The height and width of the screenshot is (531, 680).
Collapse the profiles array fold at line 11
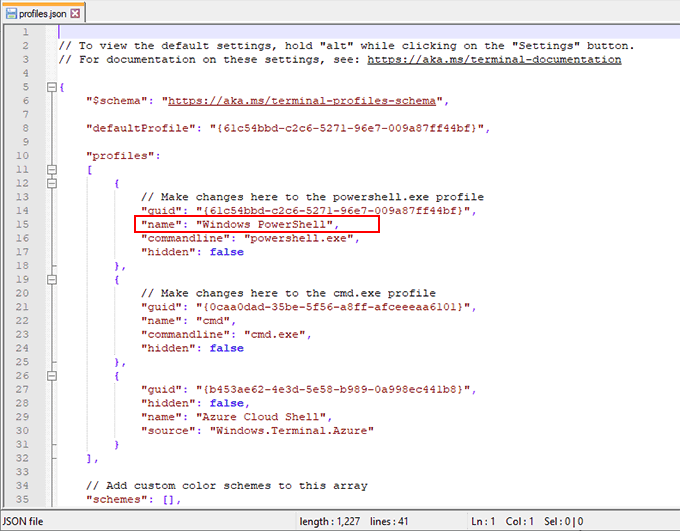51,170
